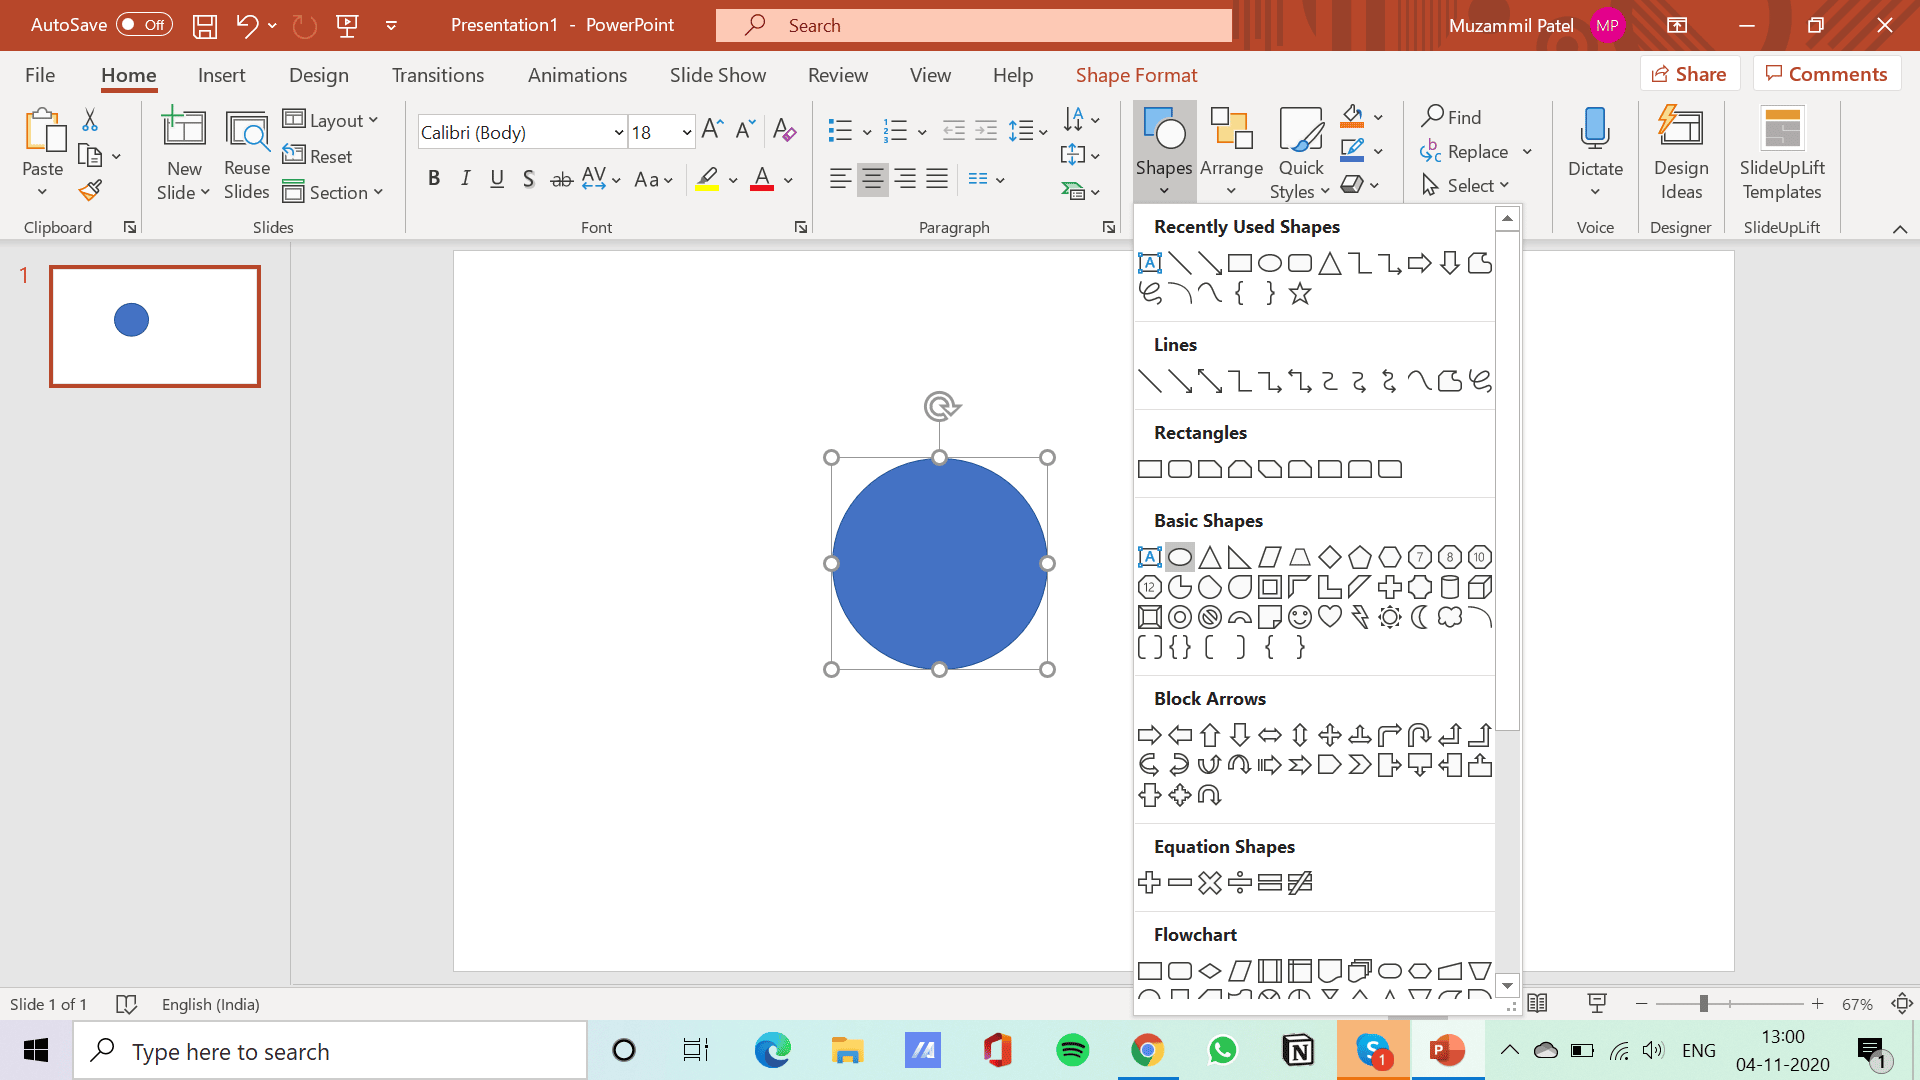
Task: Click the Dictate microphone icon
Action: click(1595, 130)
